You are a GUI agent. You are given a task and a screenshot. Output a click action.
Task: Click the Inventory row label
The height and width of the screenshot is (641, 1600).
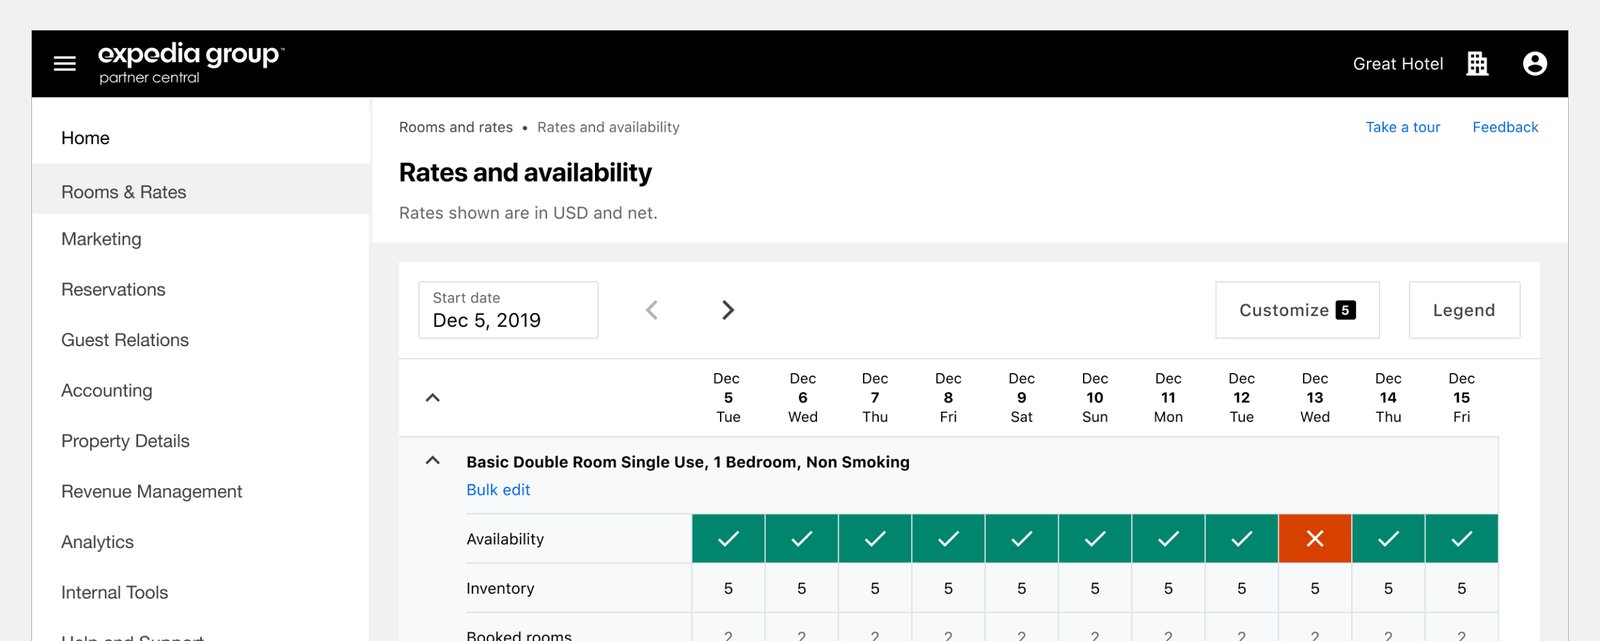click(500, 589)
